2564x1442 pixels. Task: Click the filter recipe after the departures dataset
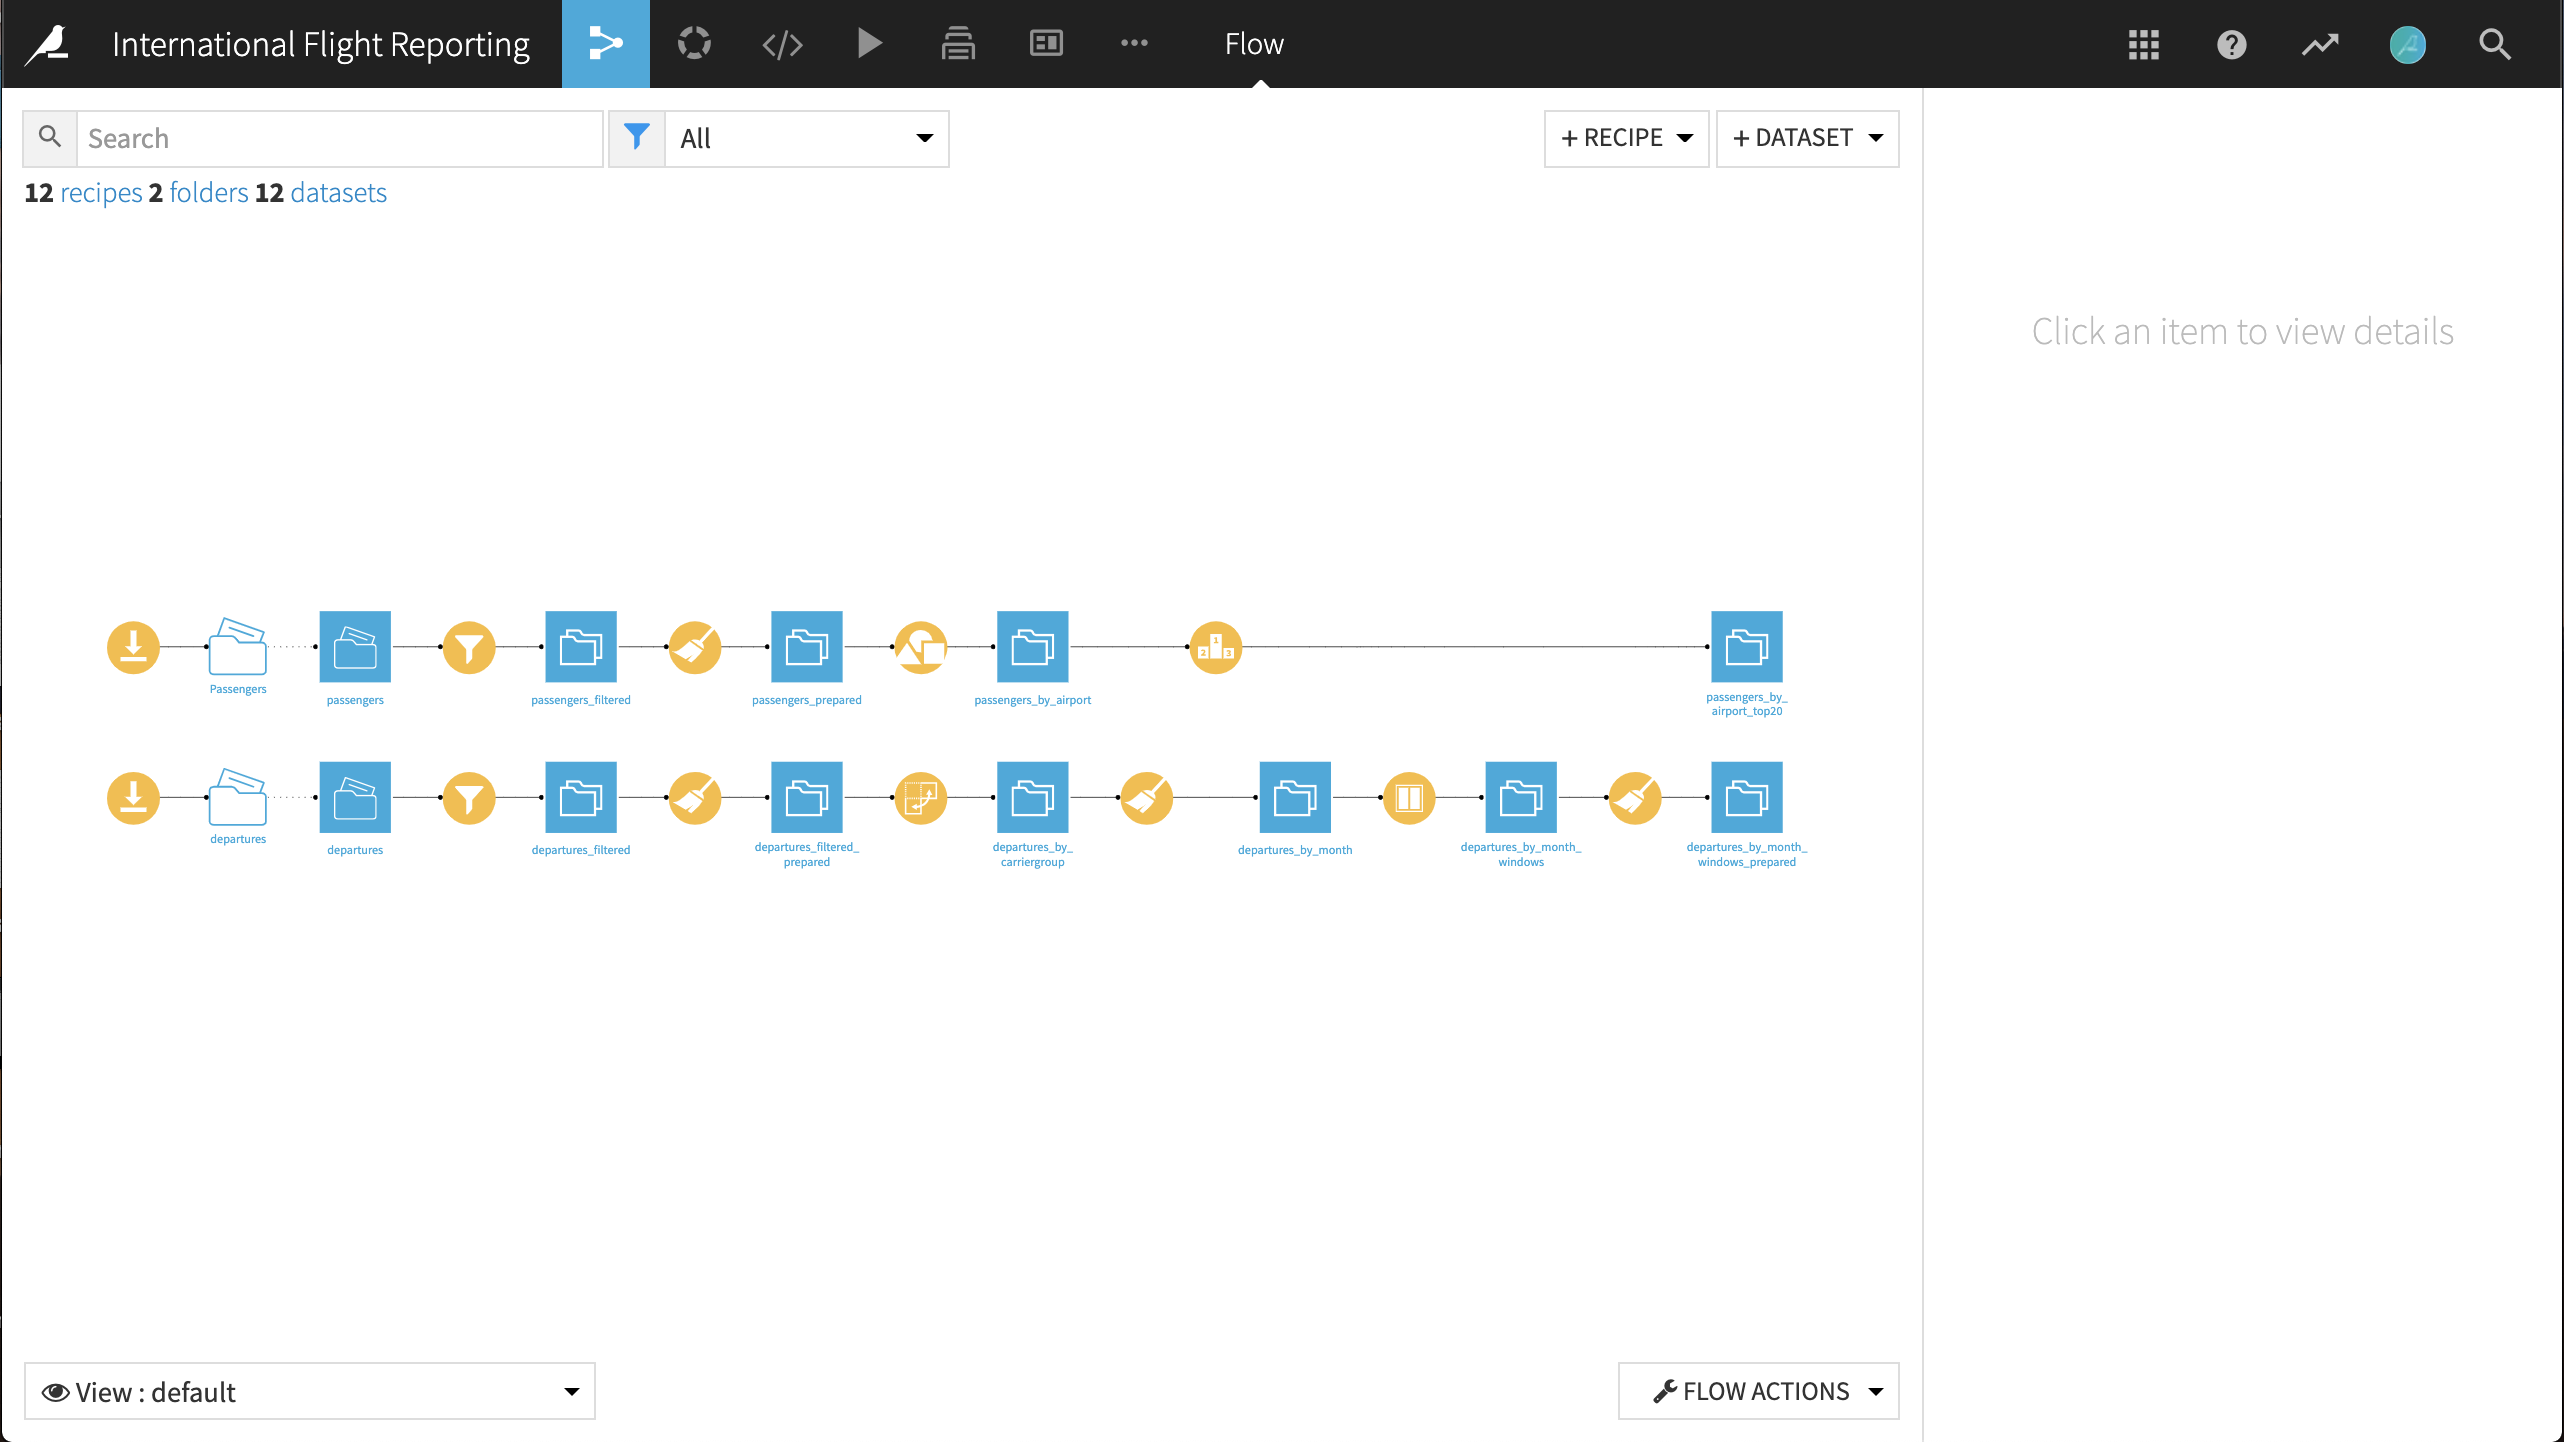[469, 797]
